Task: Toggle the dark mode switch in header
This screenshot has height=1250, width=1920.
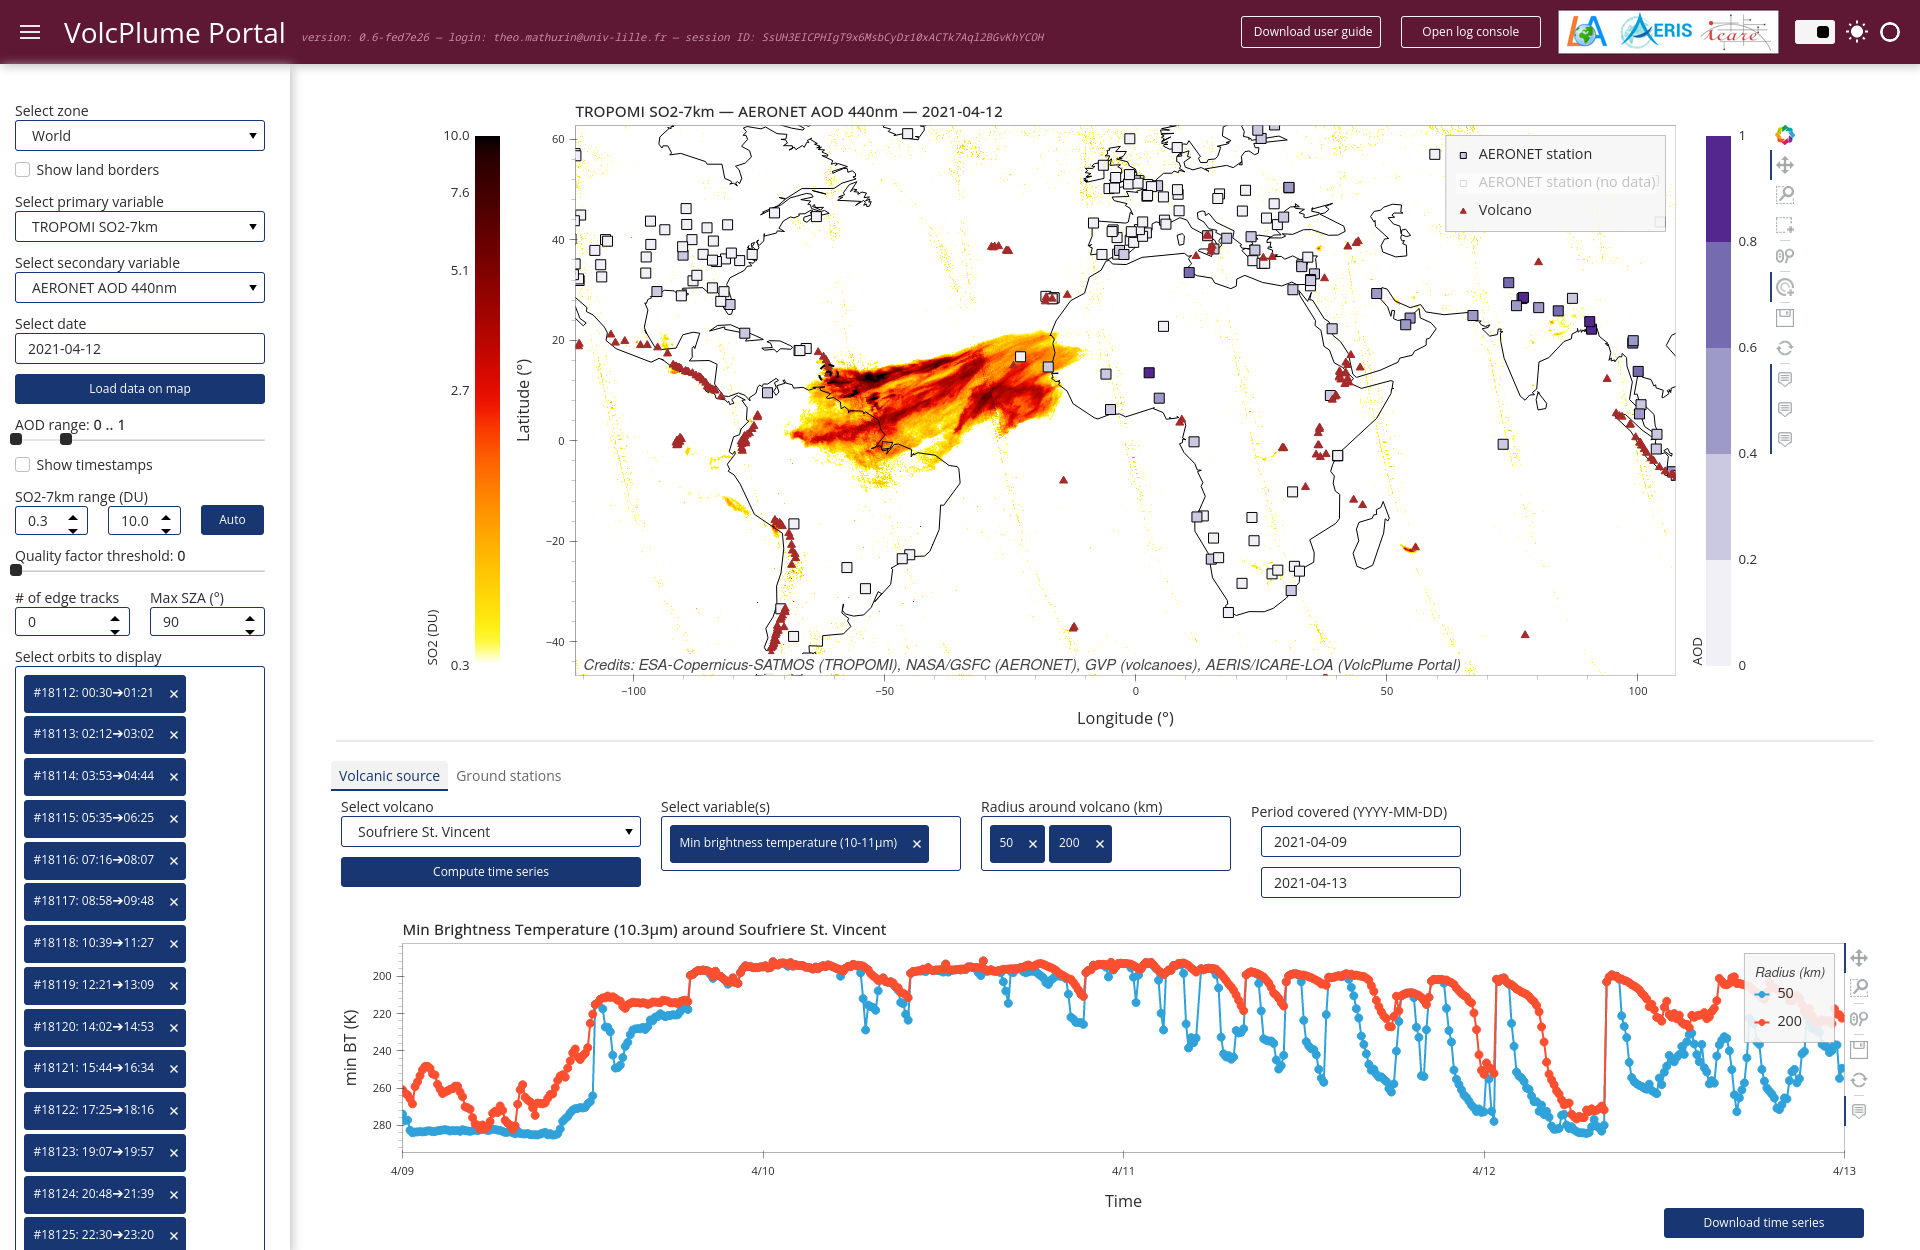Action: pyautogui.click(x=1815, y=32)
